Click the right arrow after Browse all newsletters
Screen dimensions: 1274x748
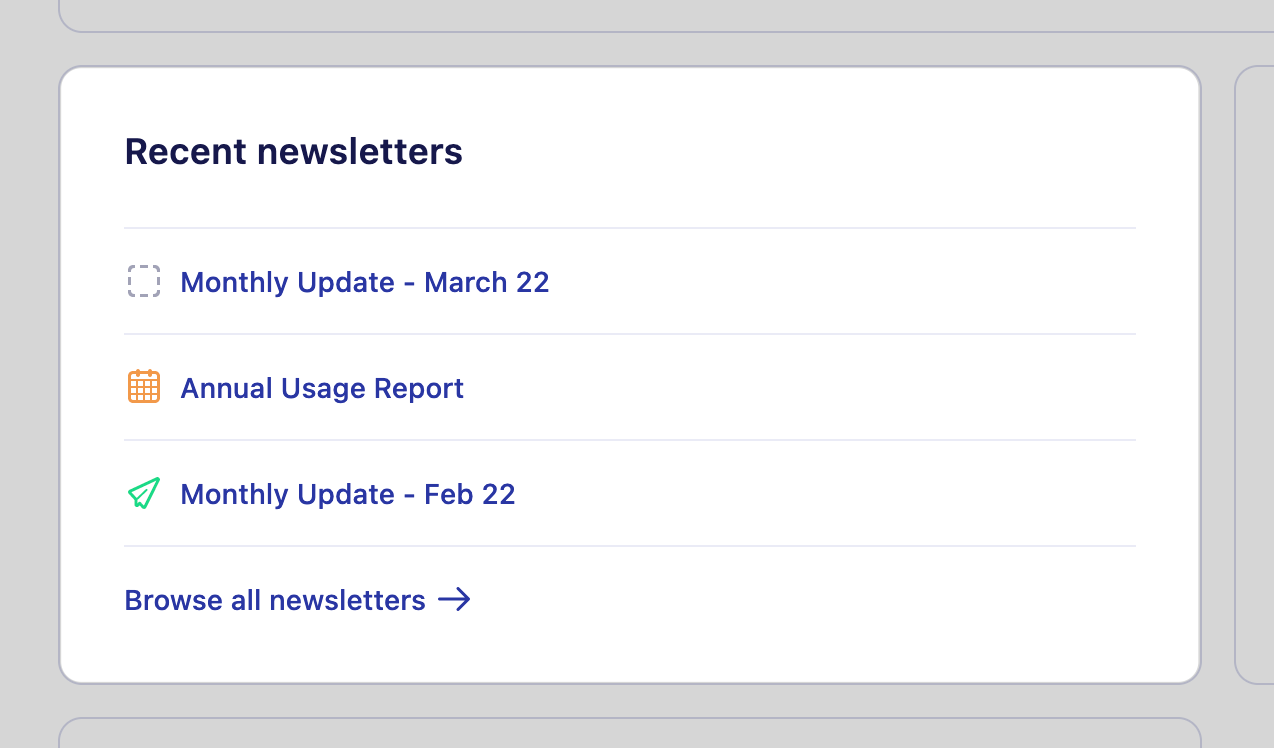454,600
